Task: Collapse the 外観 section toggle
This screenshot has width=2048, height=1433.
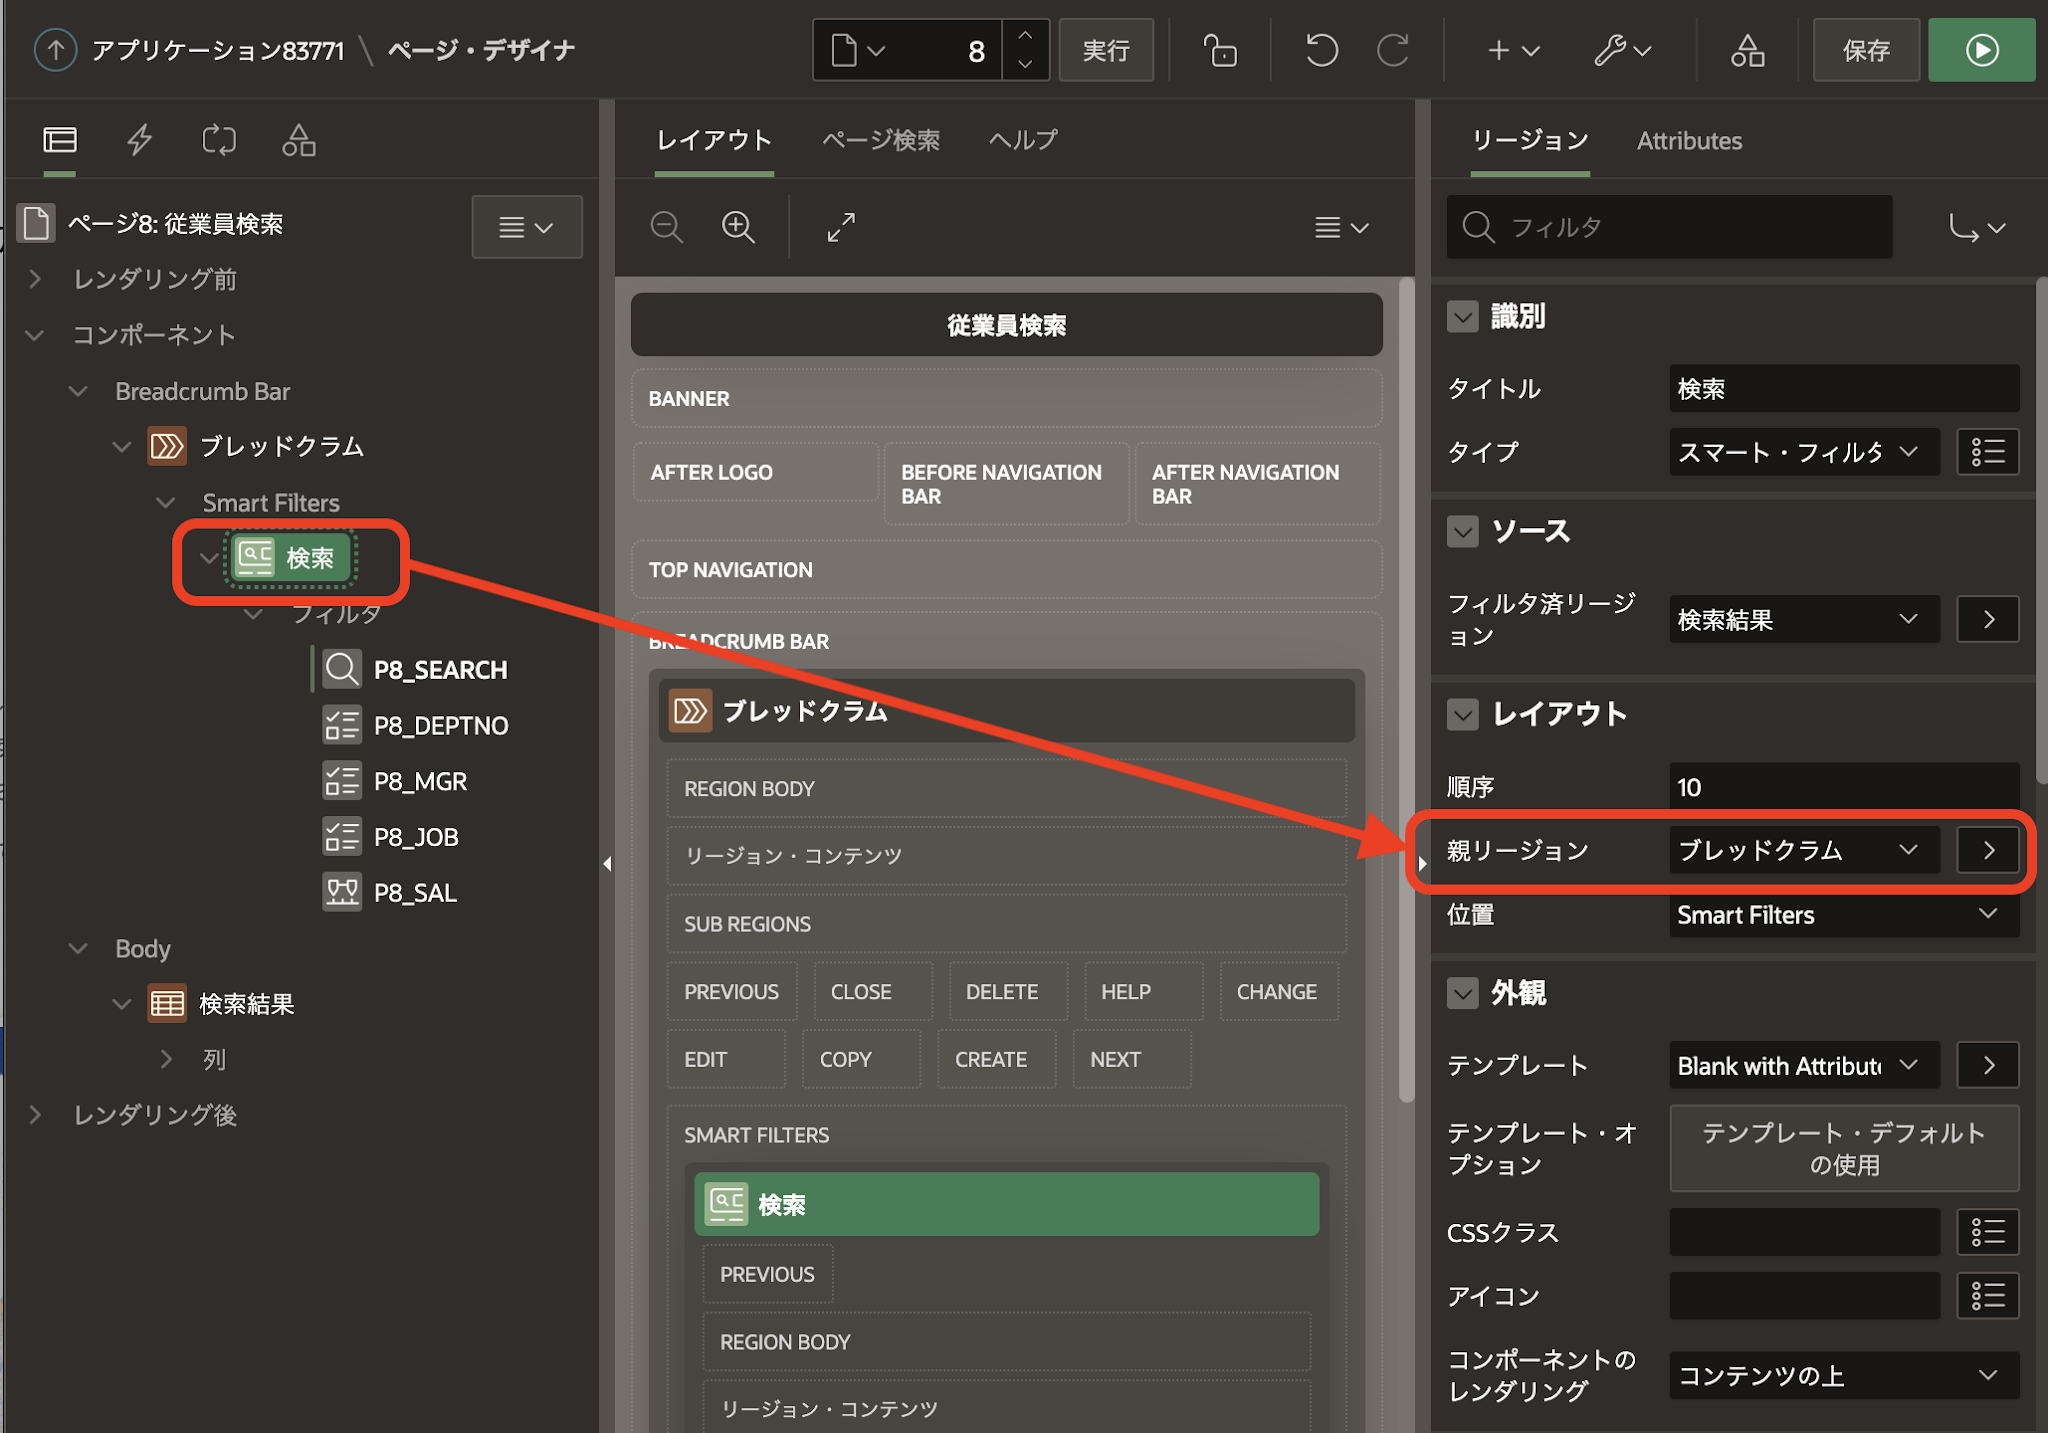Action: tap(1462, 993)
